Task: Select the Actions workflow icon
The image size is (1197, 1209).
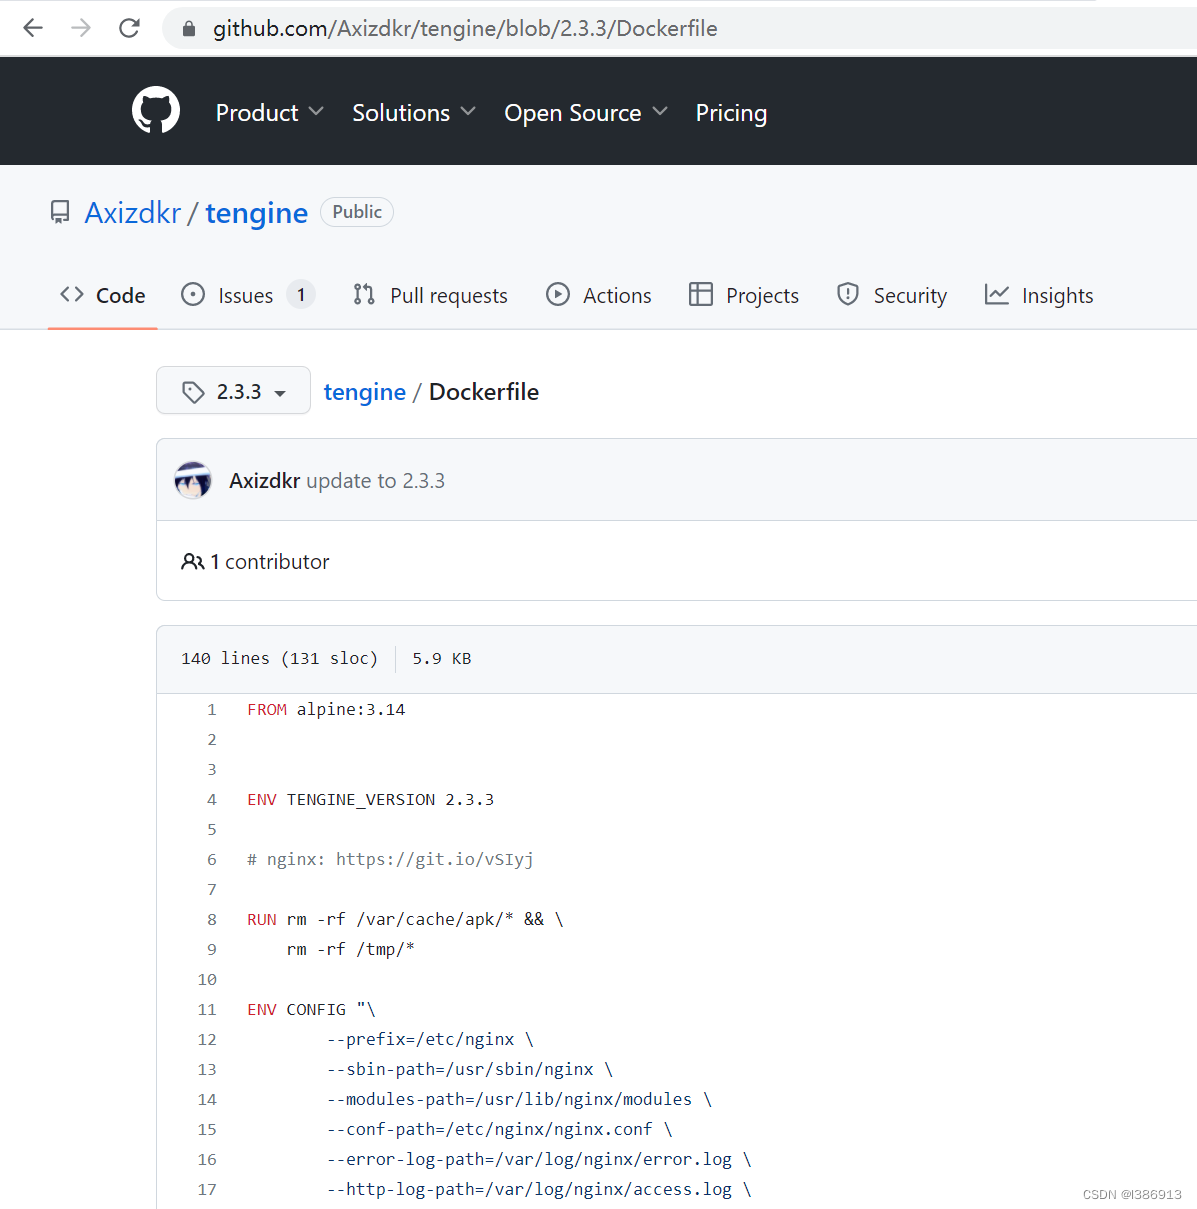Action: click(x=558, y=295)
